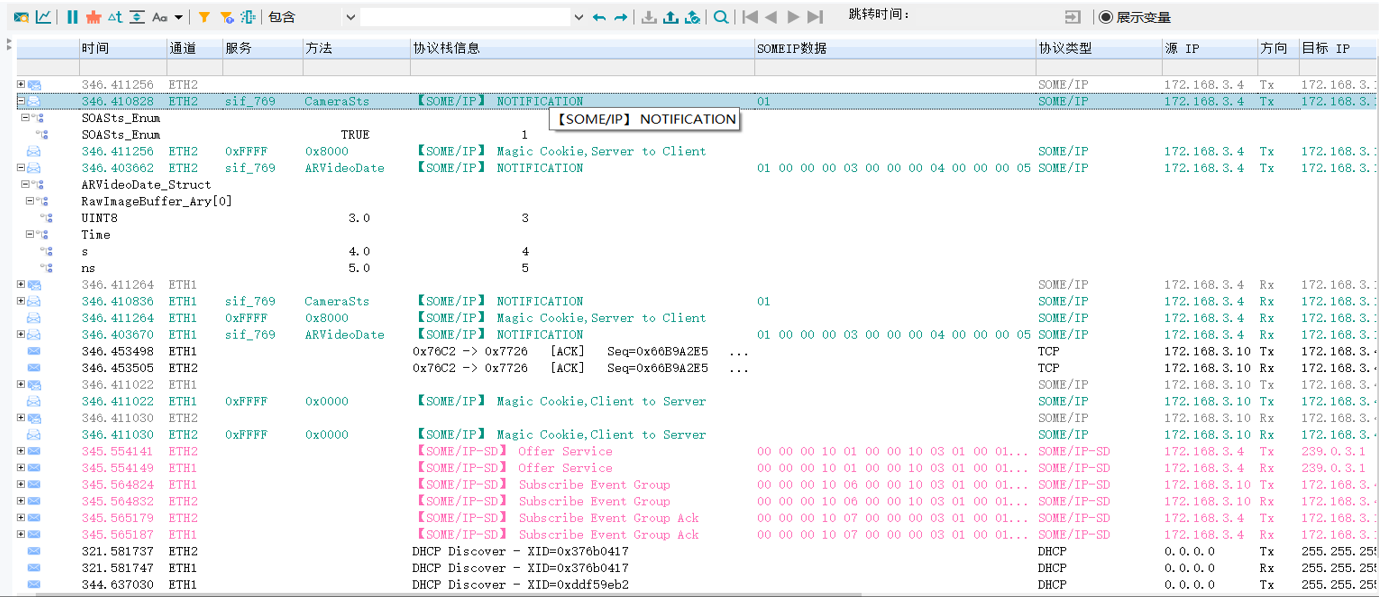
Task: Collapse the ARVideoDate_Struct tree node
Action: tap(27, 185)
